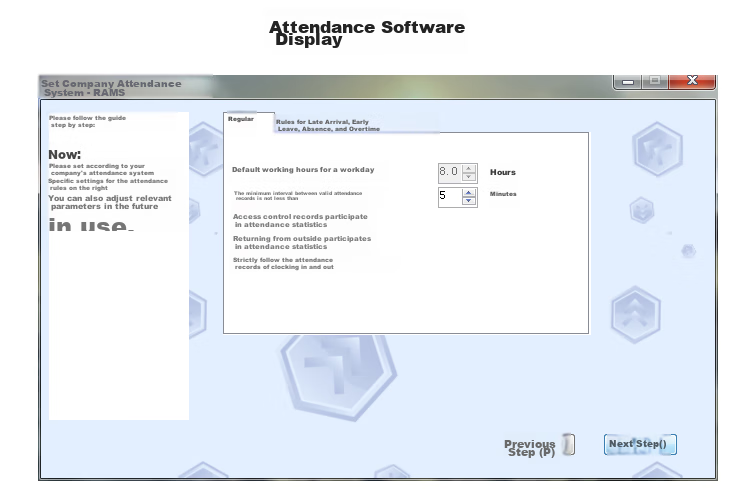Click the hexagon arrow icon at upper right

[x=658, y=149]
